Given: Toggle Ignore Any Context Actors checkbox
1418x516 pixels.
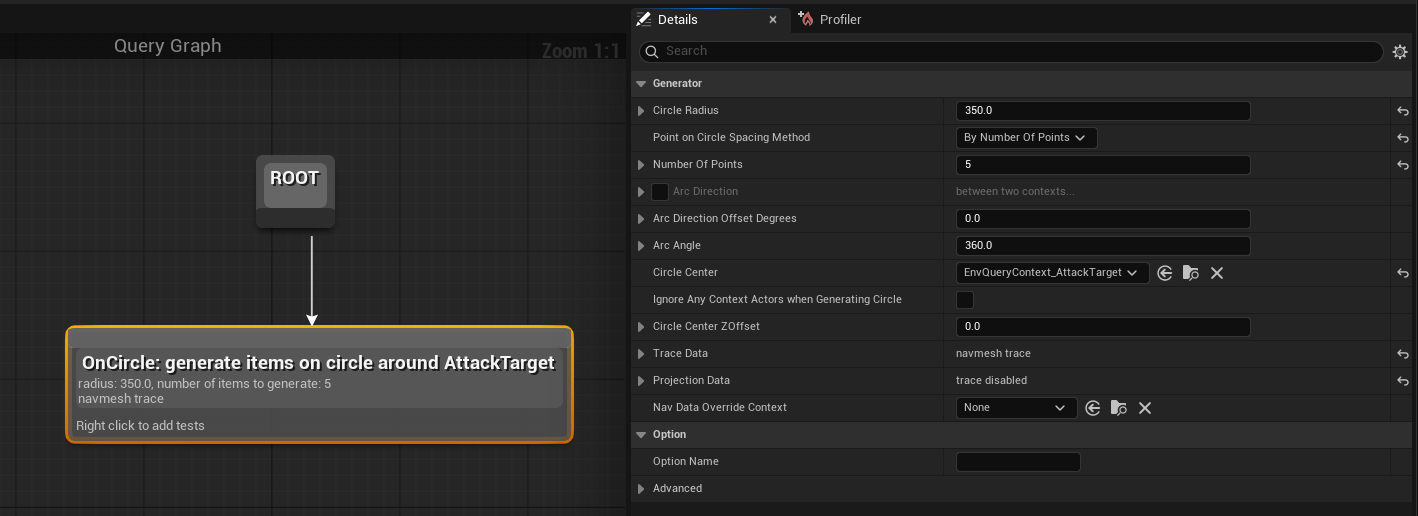Looking at the screenshot, I should click(965, 300).
